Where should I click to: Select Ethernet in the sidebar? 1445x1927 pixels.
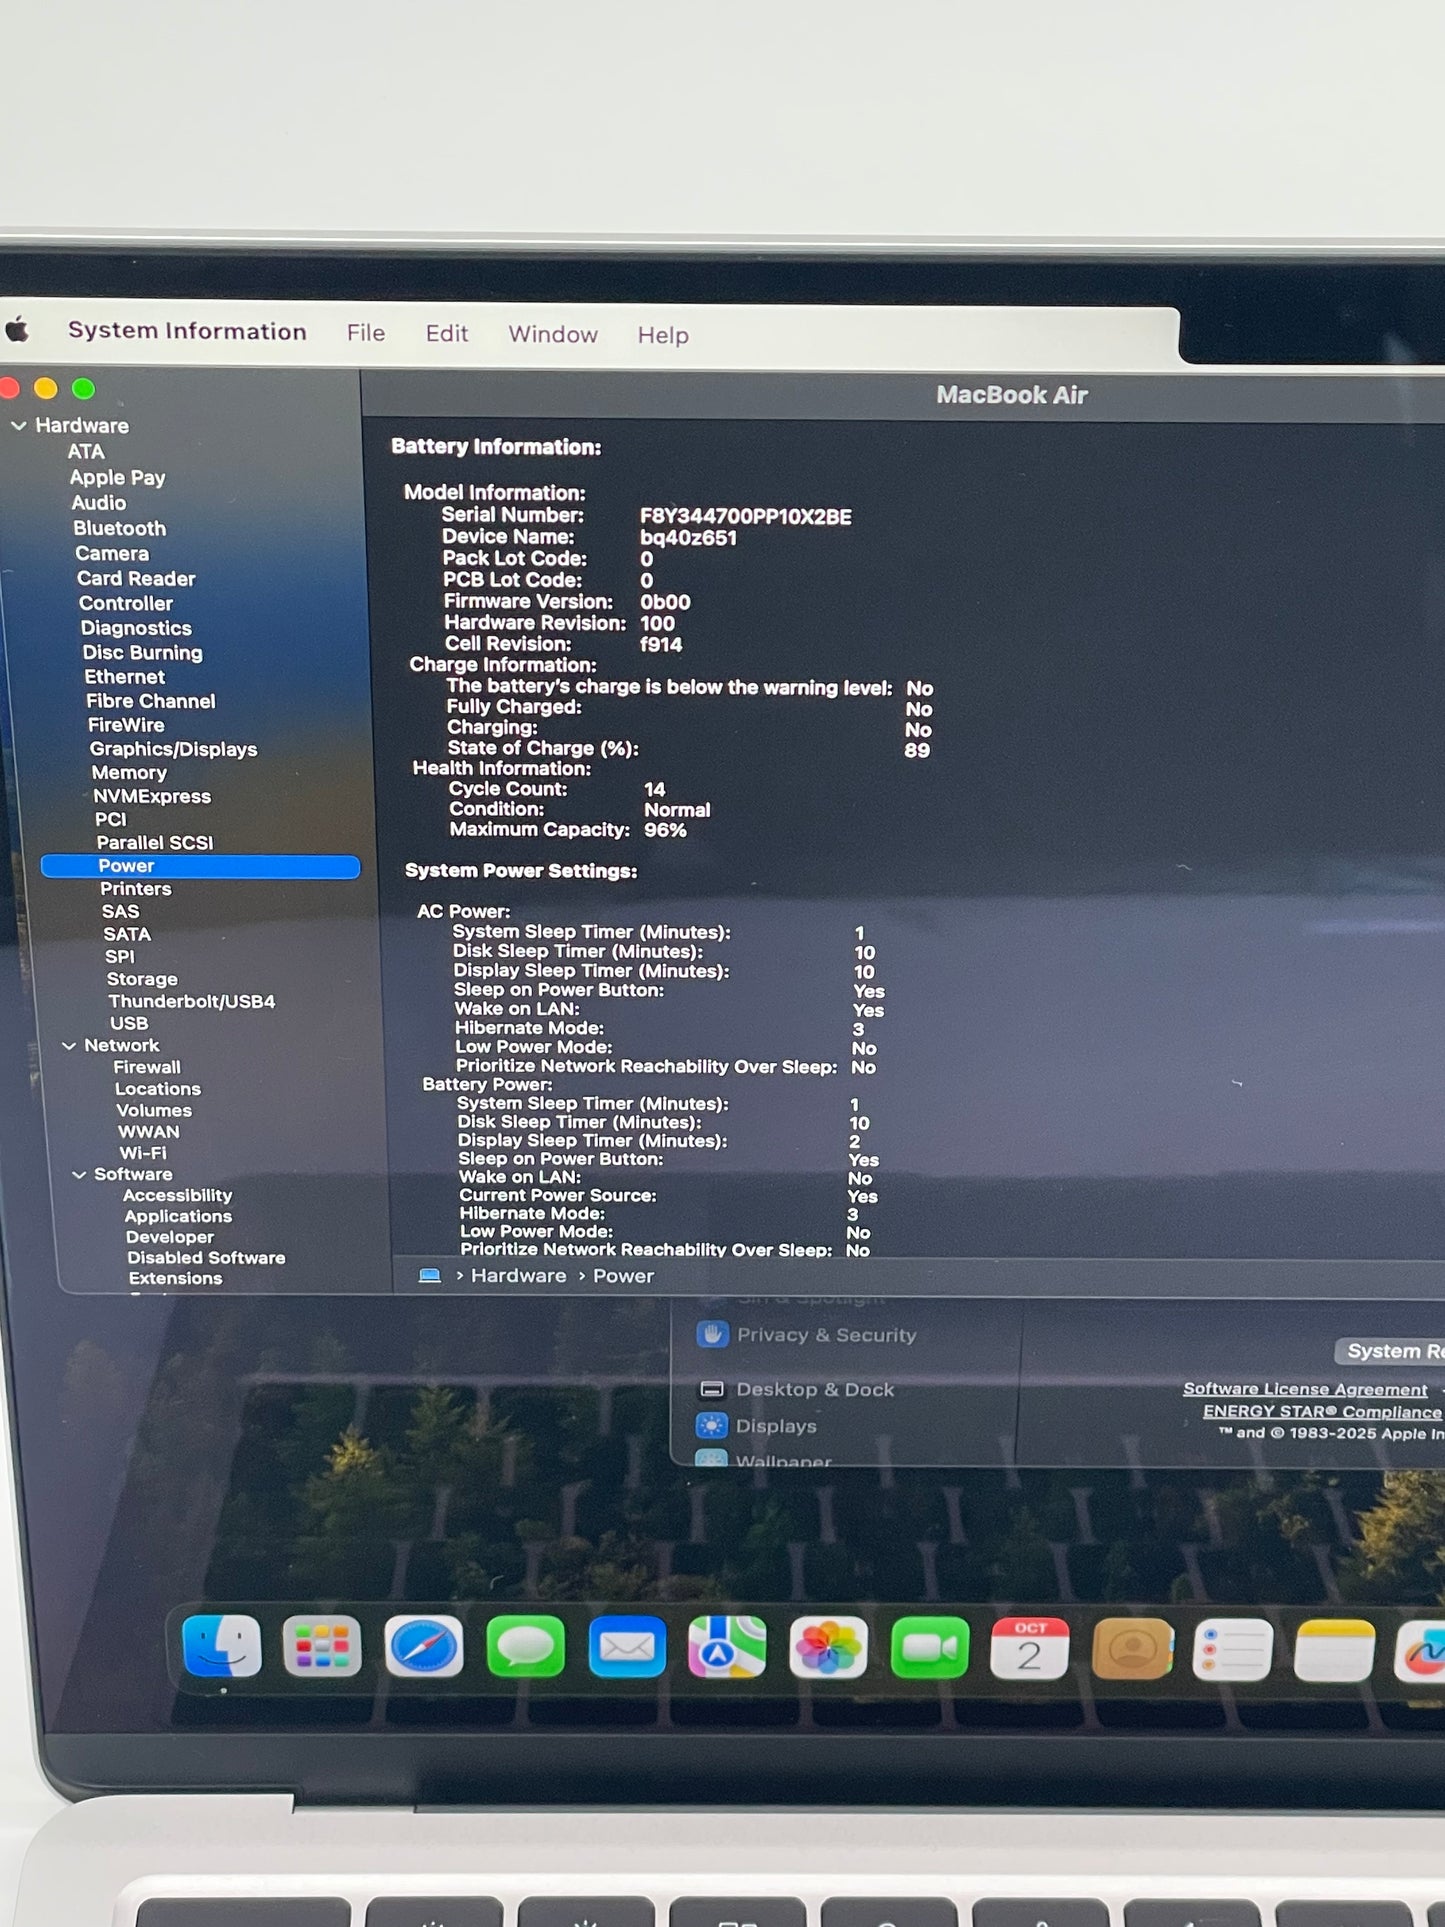pos(124,677)
